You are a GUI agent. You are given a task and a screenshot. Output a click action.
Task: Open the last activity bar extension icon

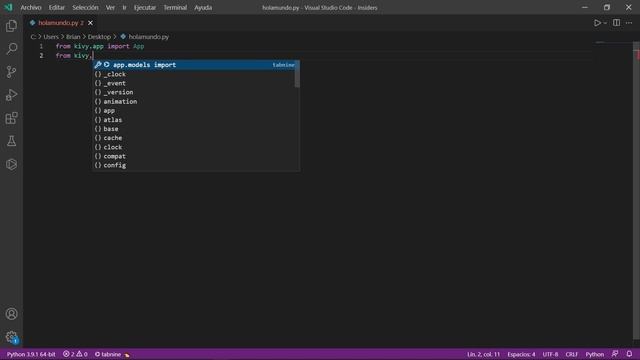[11, 164]
